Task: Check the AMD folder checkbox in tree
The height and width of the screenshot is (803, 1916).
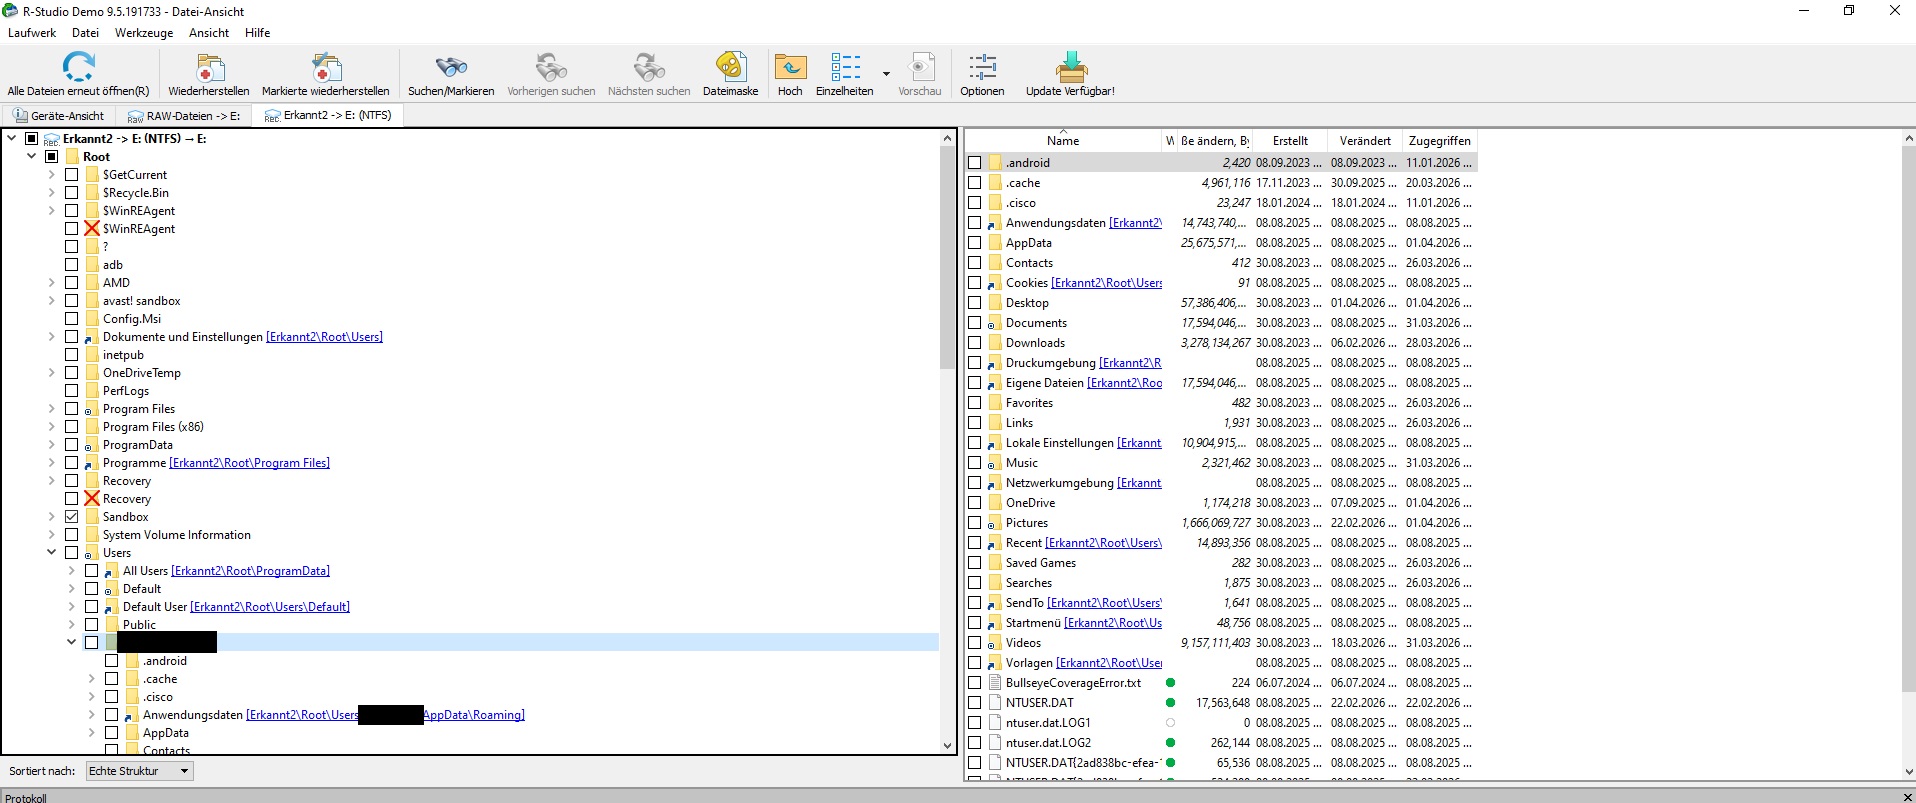Action: (x=72, y=283)
